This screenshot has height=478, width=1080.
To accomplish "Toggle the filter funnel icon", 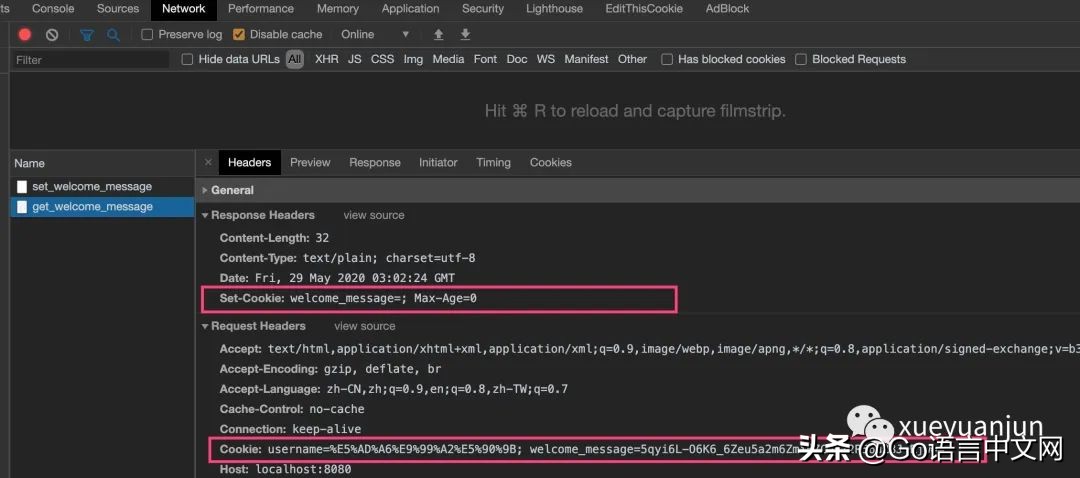I will tap(87, 34).
